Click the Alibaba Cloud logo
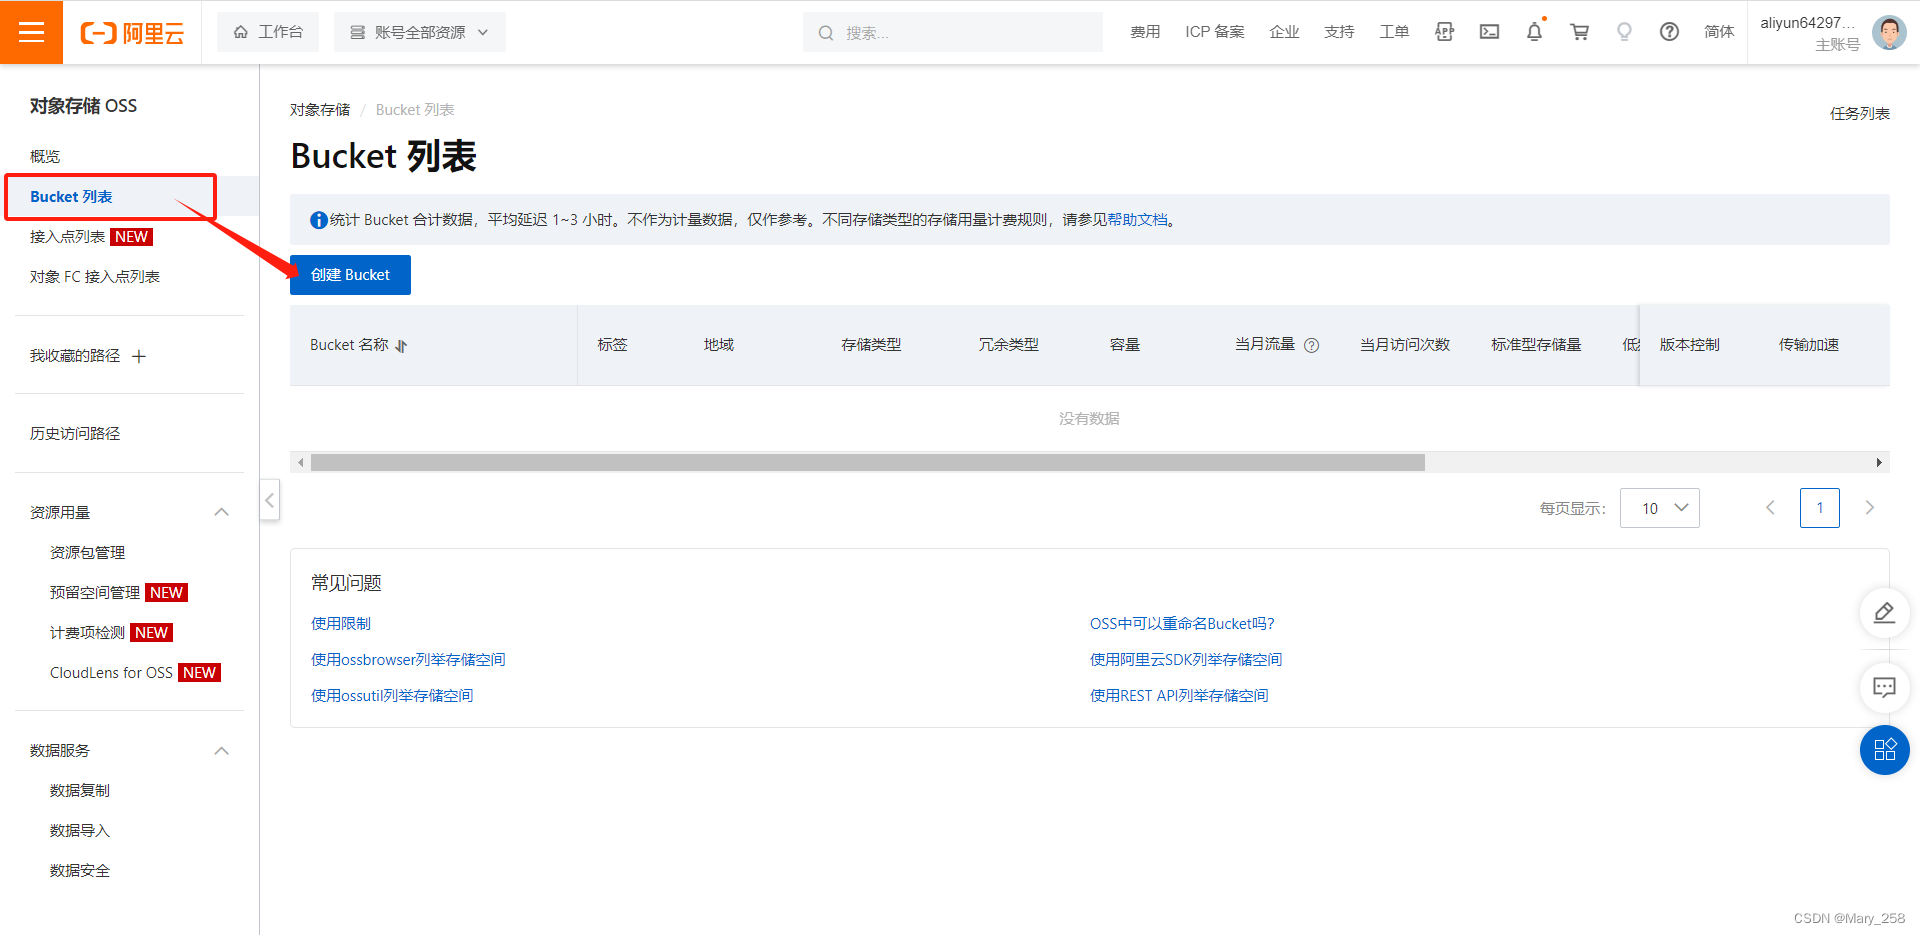This screenshot has height=935, width=1920. pos(133,32)
